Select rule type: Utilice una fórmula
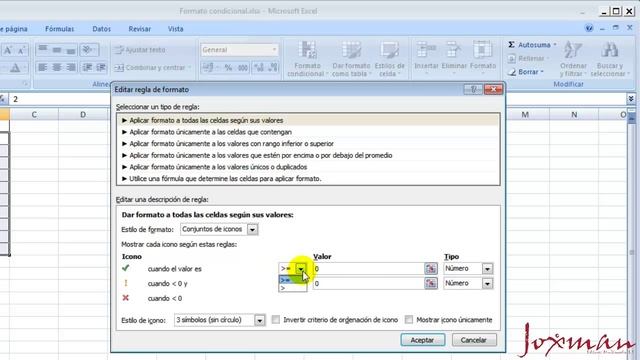This screenshot has width=640, height=360. tap(308, 178)
